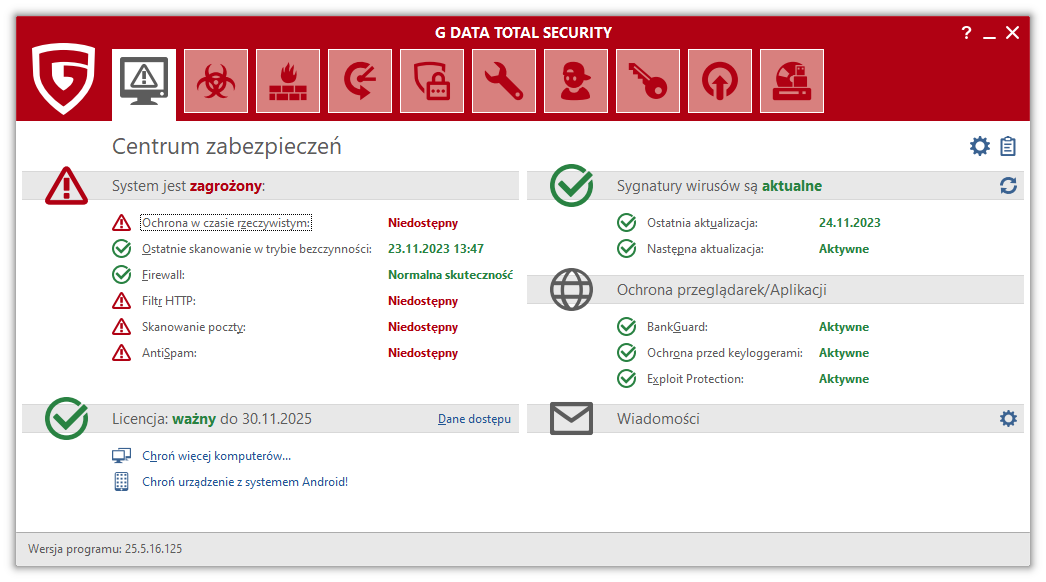This screenshot has height=582, width=1046.
Task: Click the 24.11.2023 update date
Action: coord(850,223)
